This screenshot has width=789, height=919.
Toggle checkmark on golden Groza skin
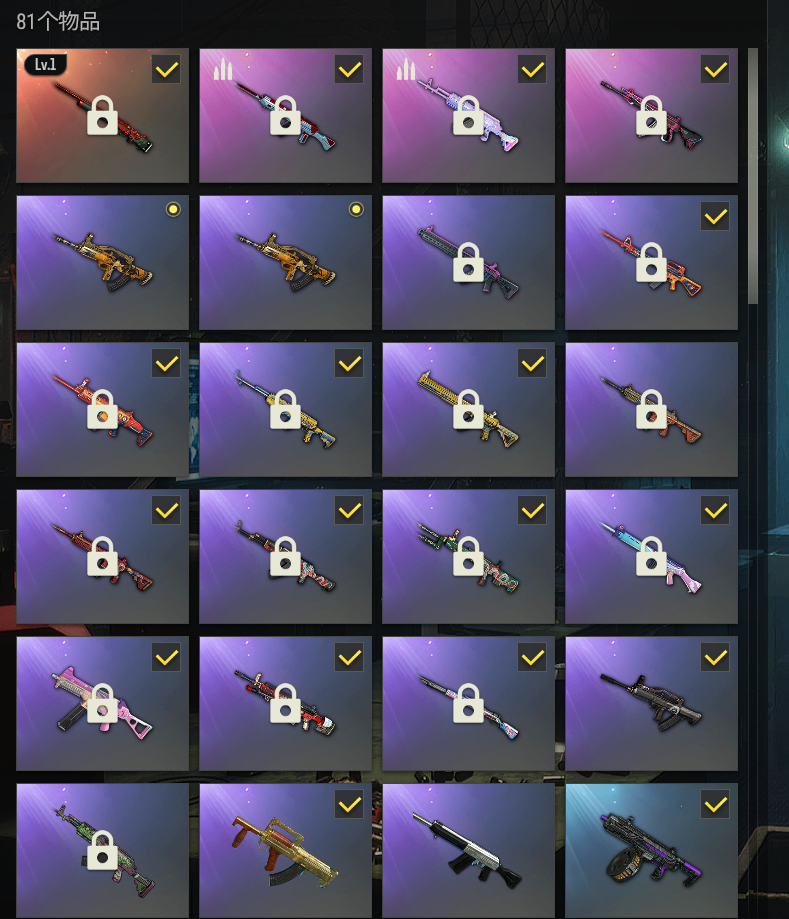click(349, 804)
